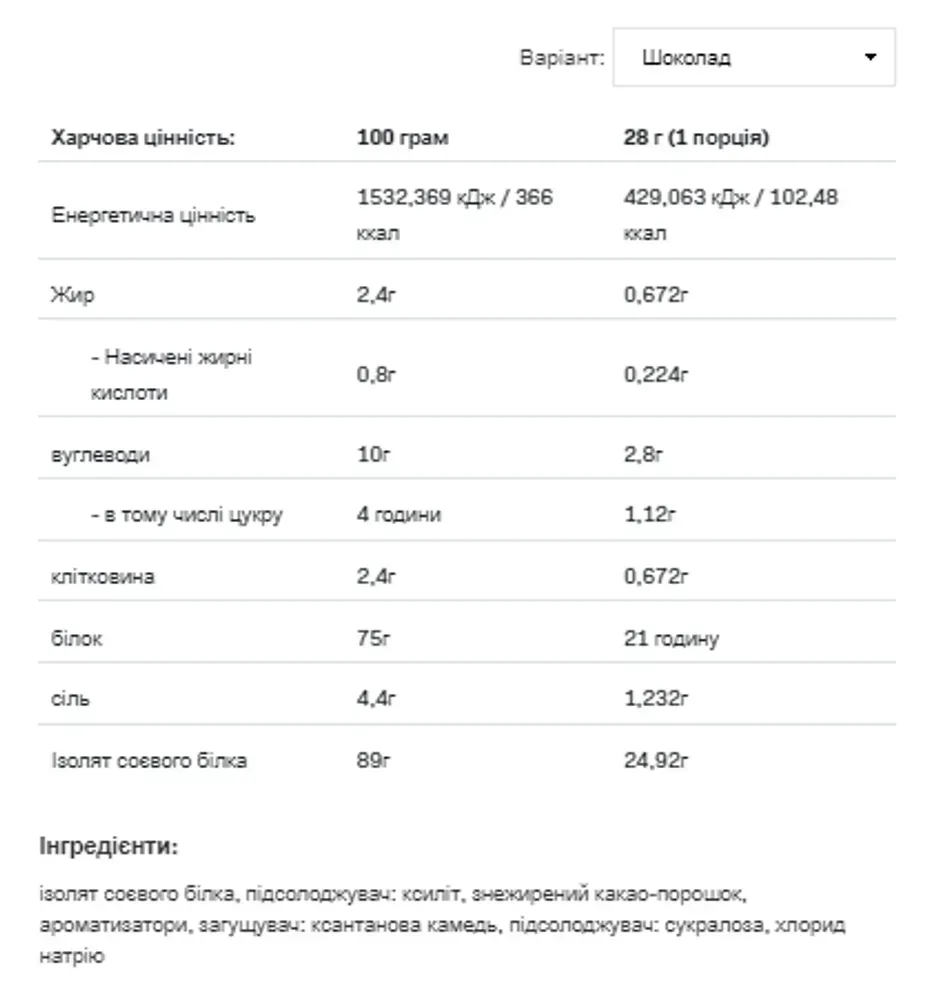Image resolution: width=951 pixels, height=1000 pixels.
Task: Select the сіль row label
Action: (x=70, y=699)
